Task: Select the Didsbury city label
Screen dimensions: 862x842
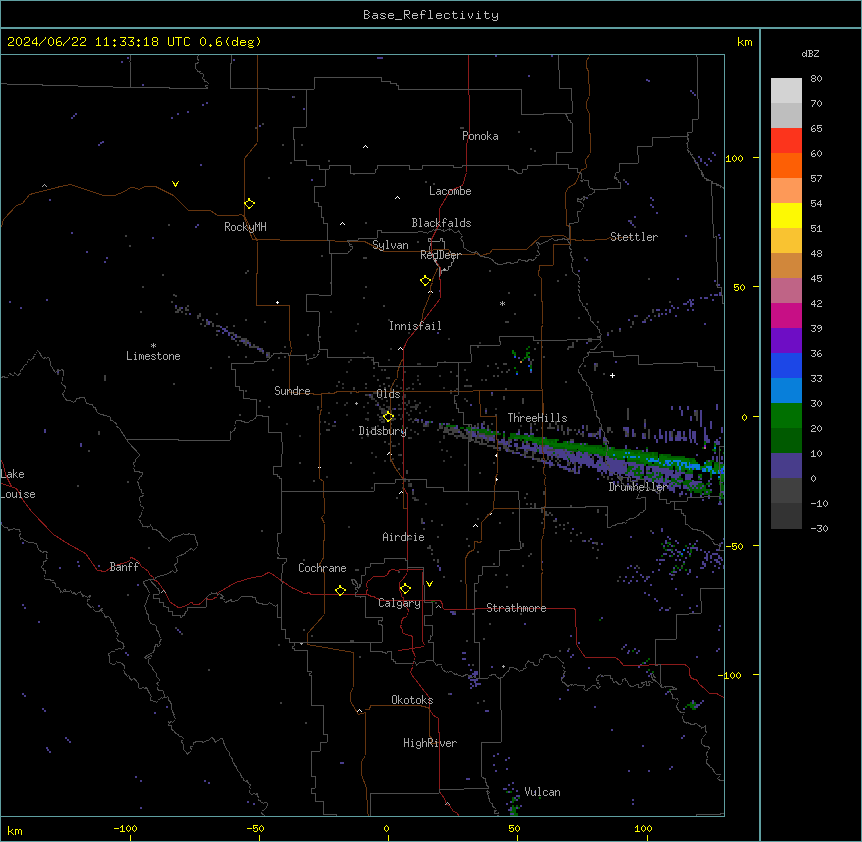Action: pyautogui.click(x=383, y=431)
